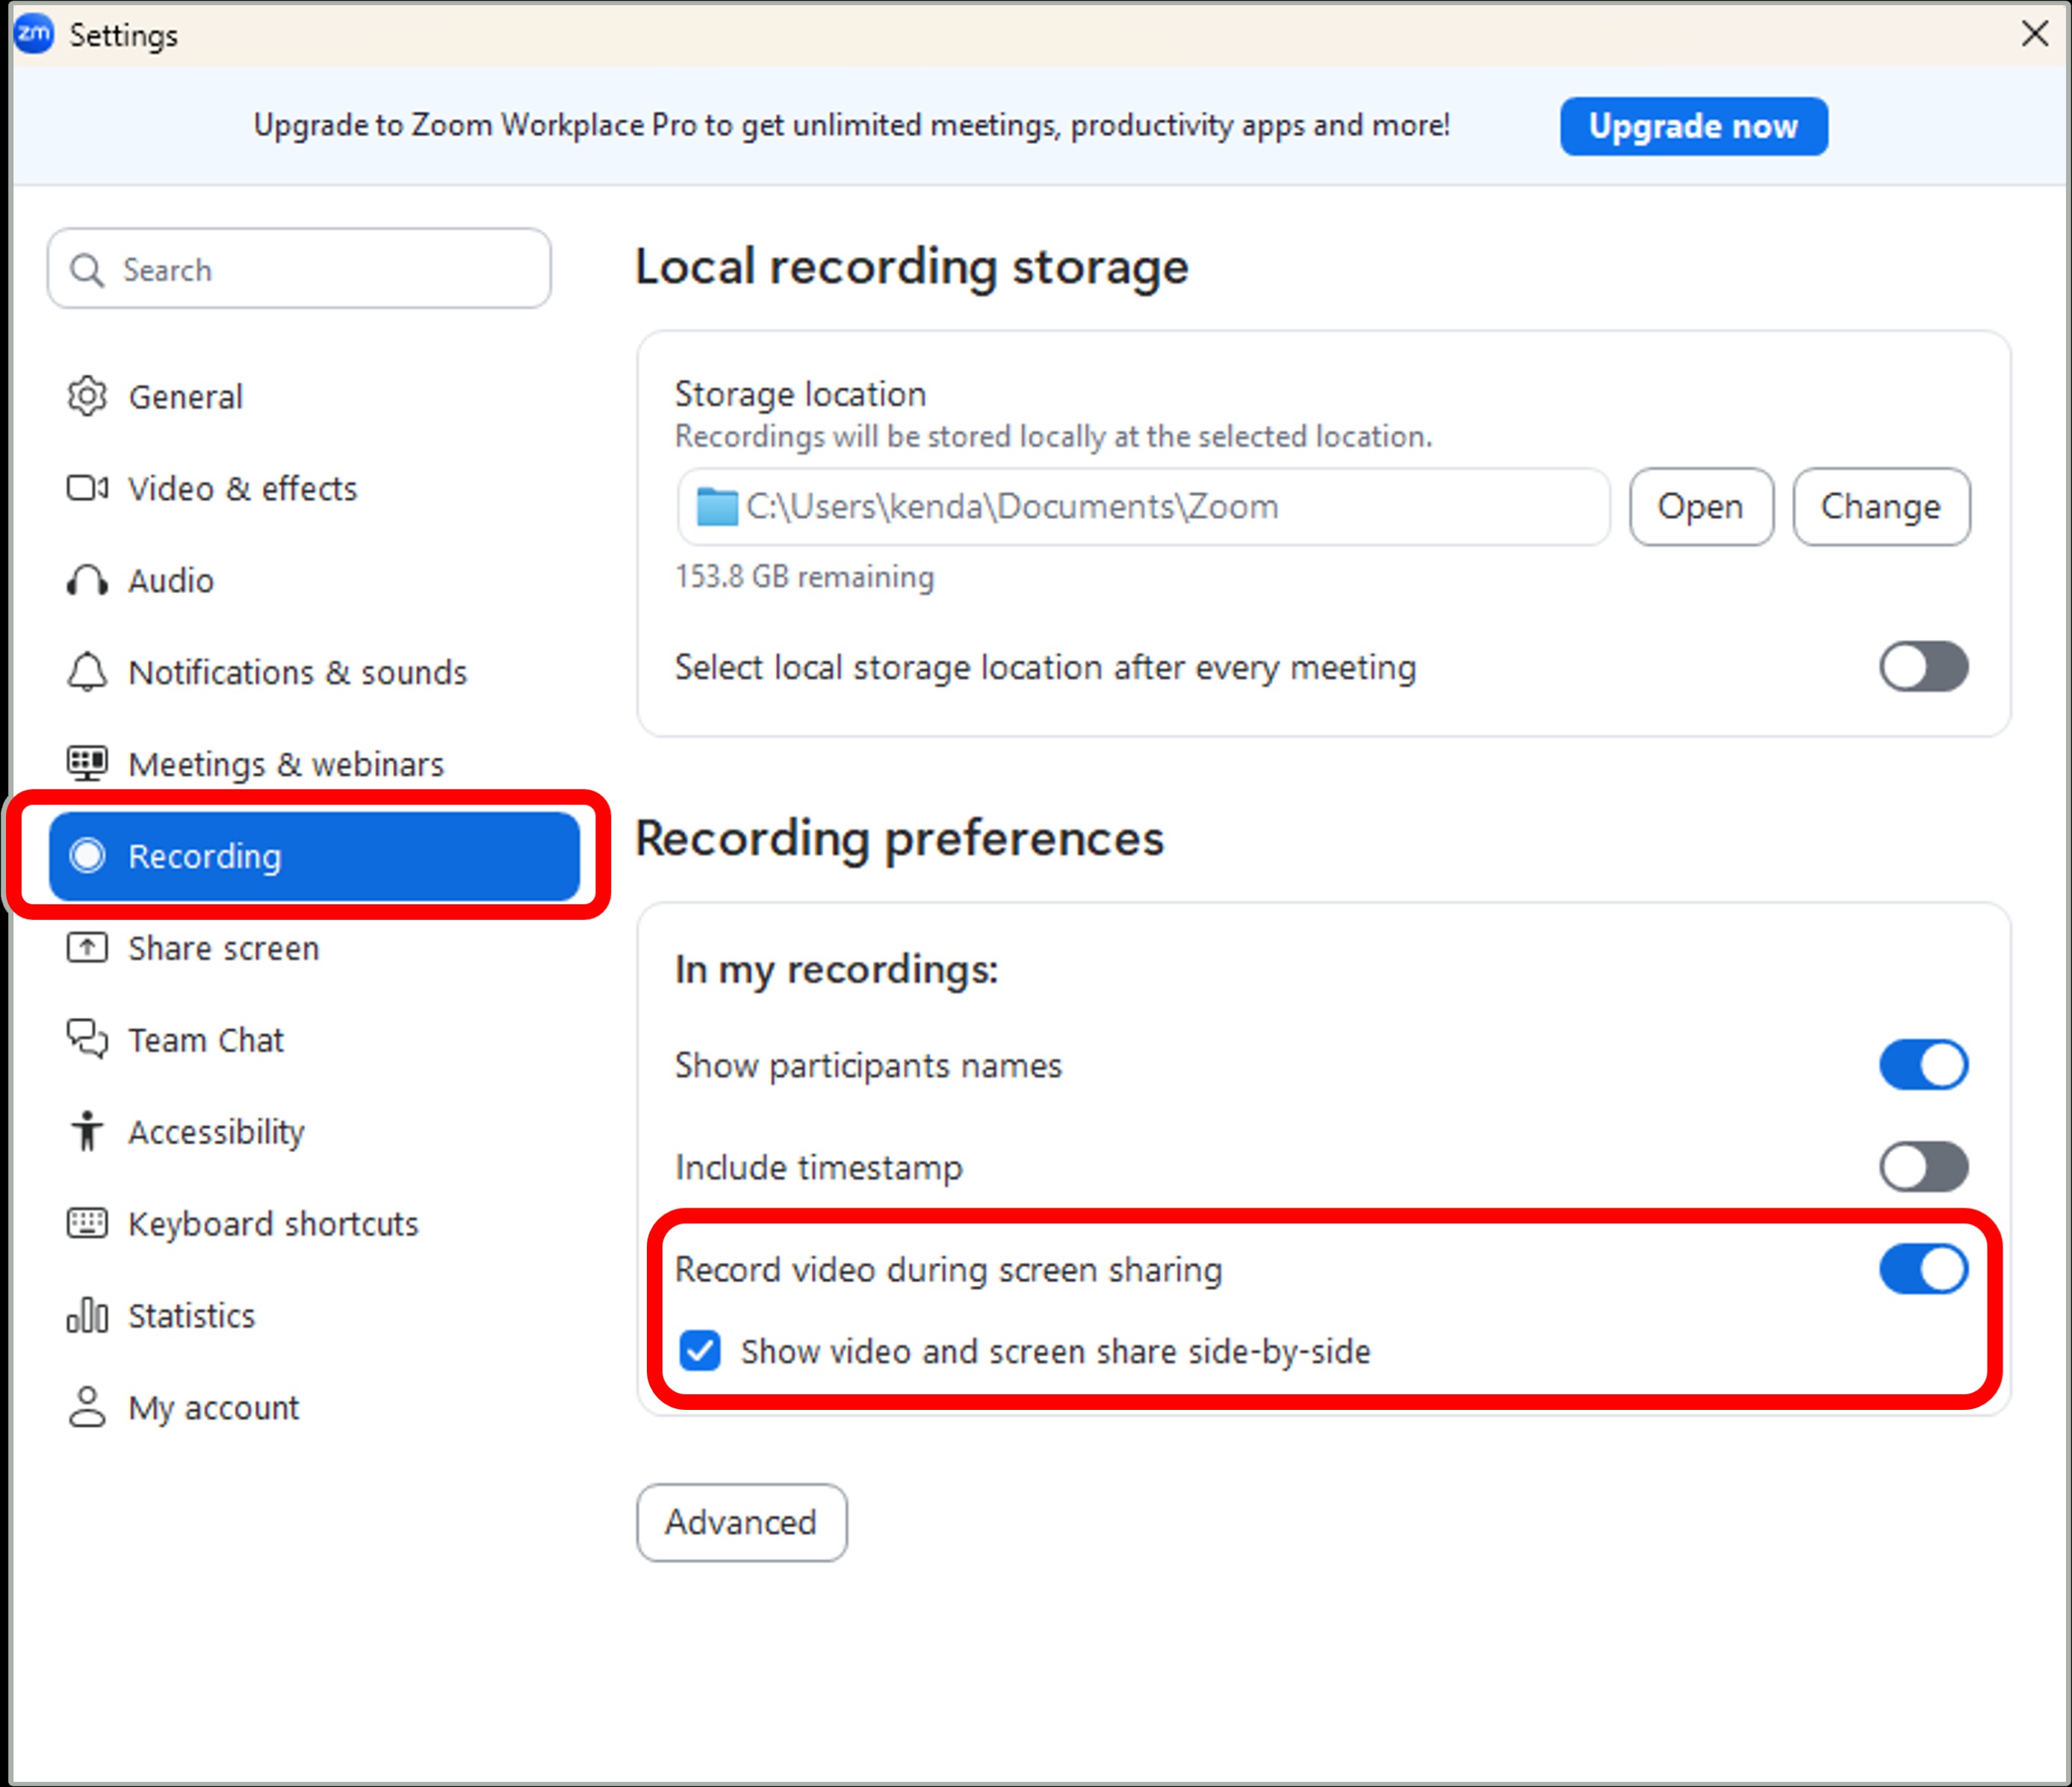Click the Video & effects camera icon
This screenshot has width=2072, height=1787.
click(x=87, y=489)
